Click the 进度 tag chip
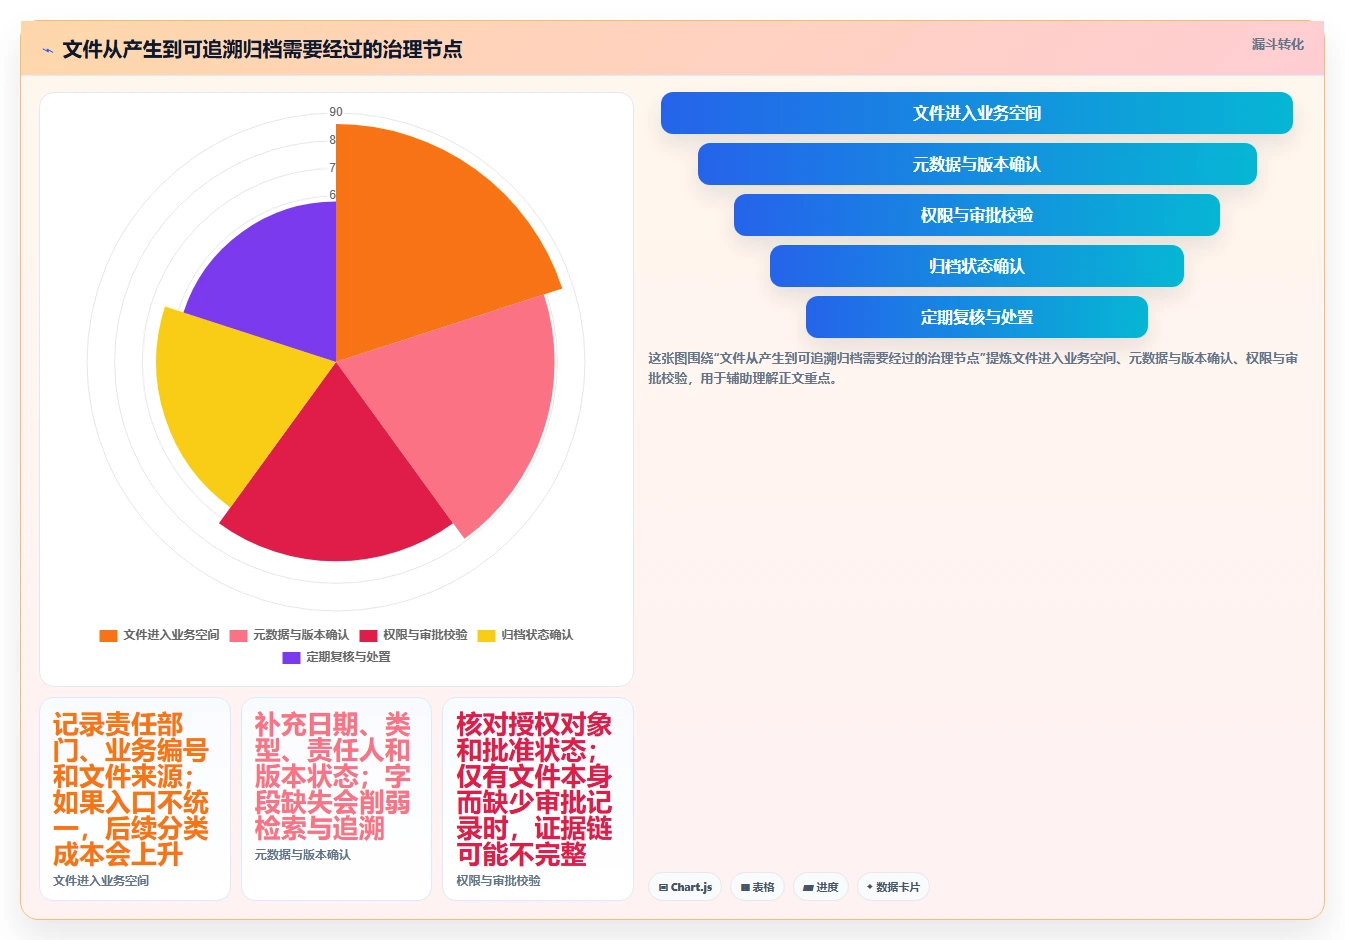1345x940 pixels. pos(821,887)
